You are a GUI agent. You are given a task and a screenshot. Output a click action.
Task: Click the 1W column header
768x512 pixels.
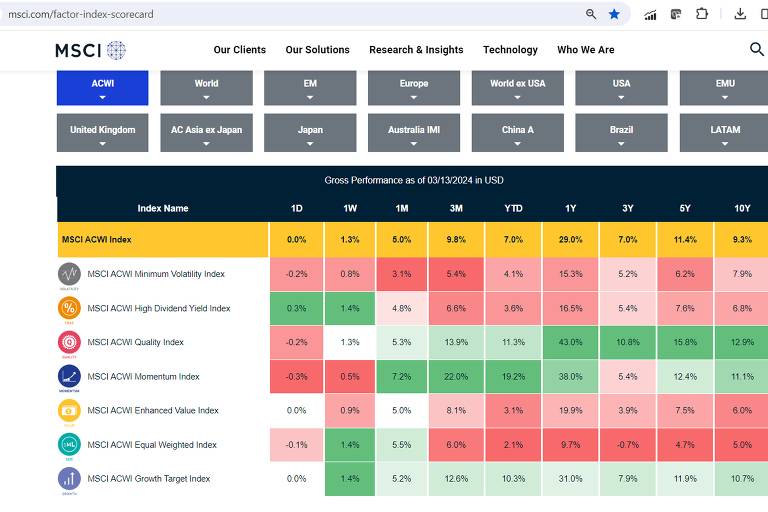[x=350, y=208]
